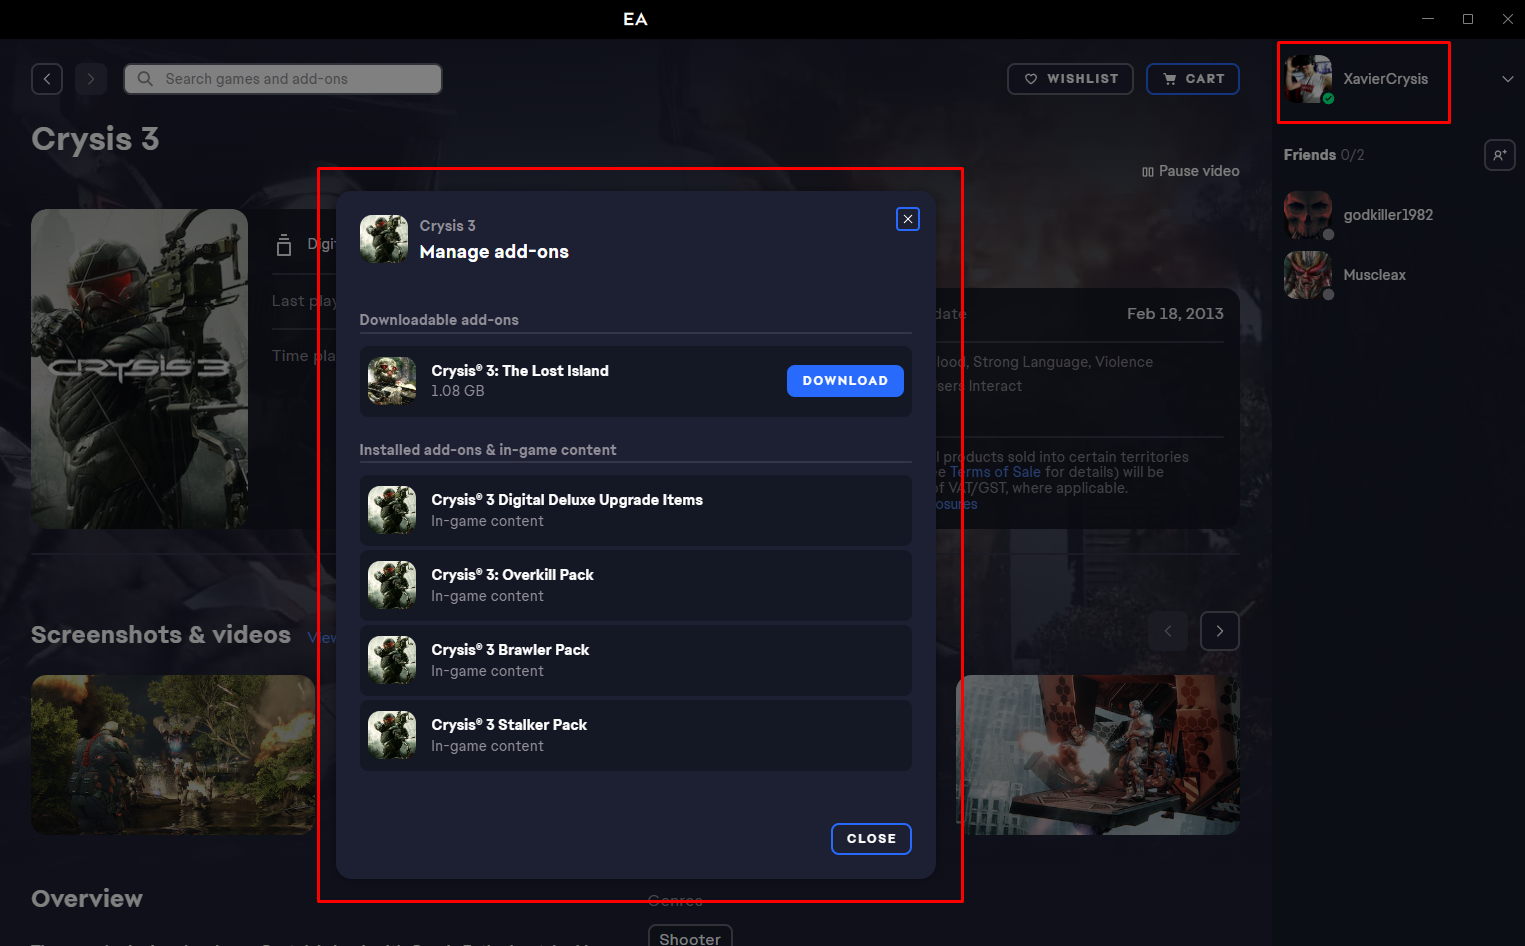
Task: Click Crysis 3 icon in dialog header
Action: (x=384, y=239)
